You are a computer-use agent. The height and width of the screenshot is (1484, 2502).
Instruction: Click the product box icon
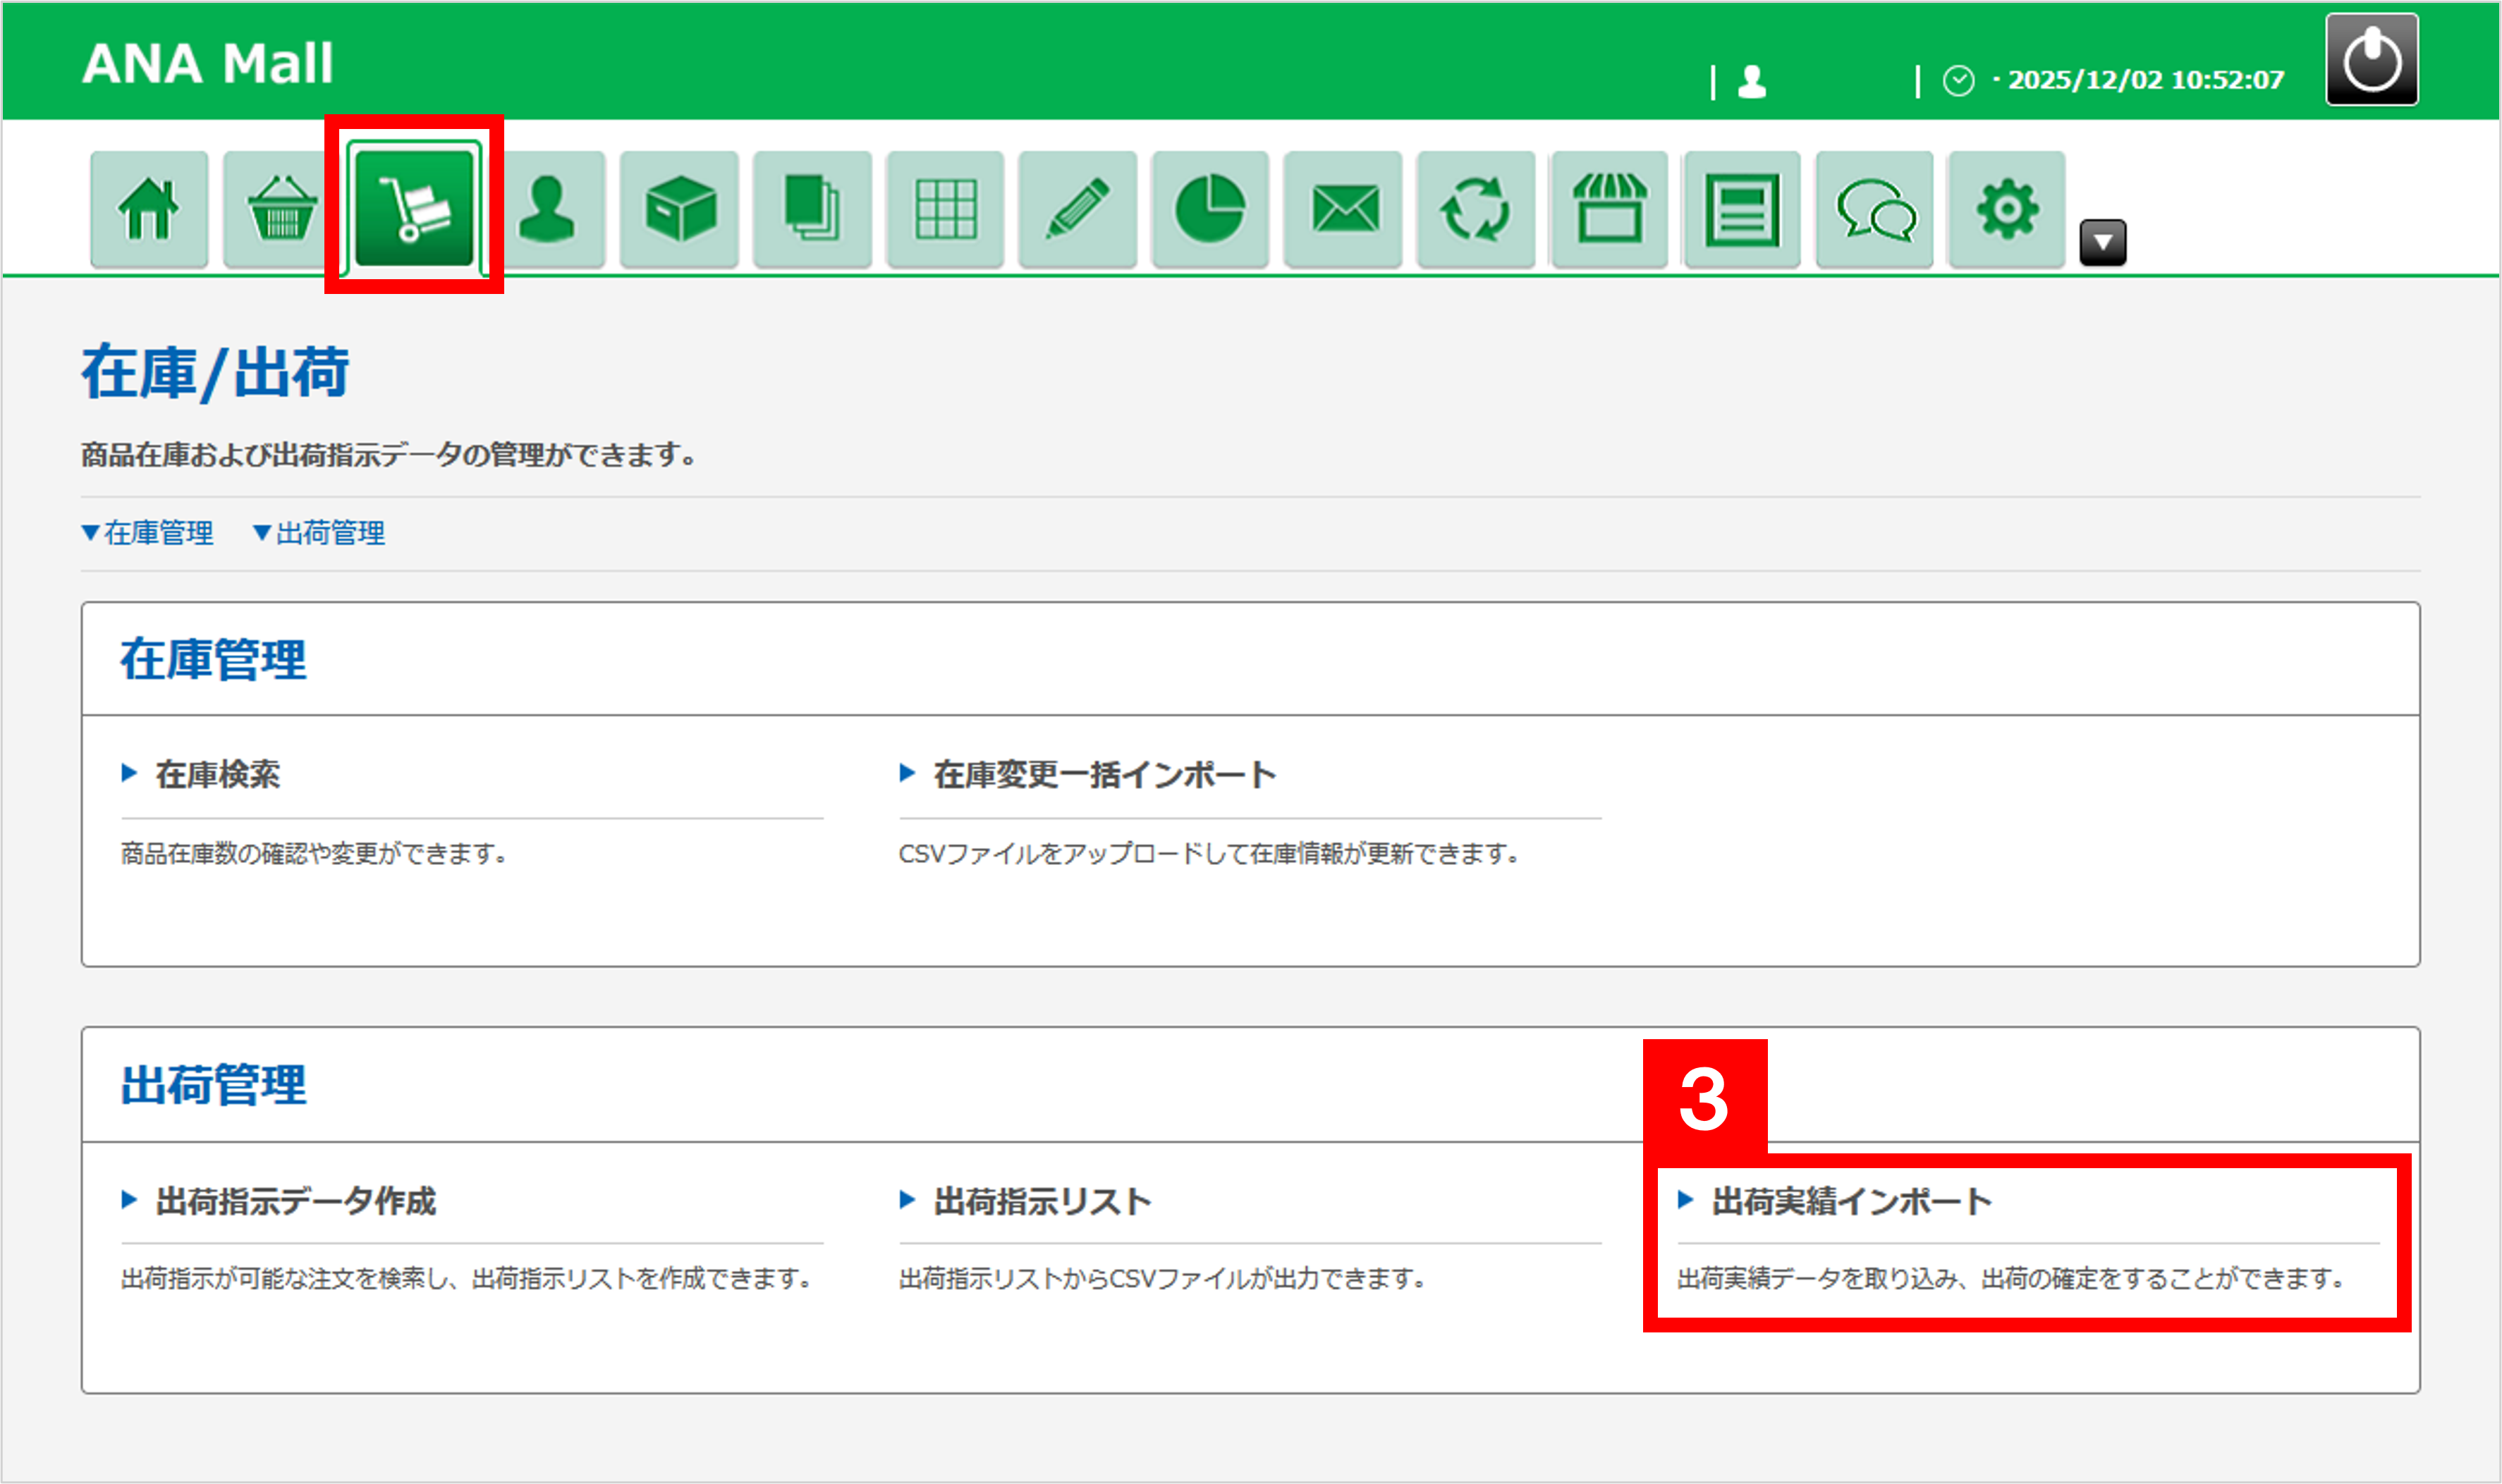pyautogui.click(x=680, y=209)
